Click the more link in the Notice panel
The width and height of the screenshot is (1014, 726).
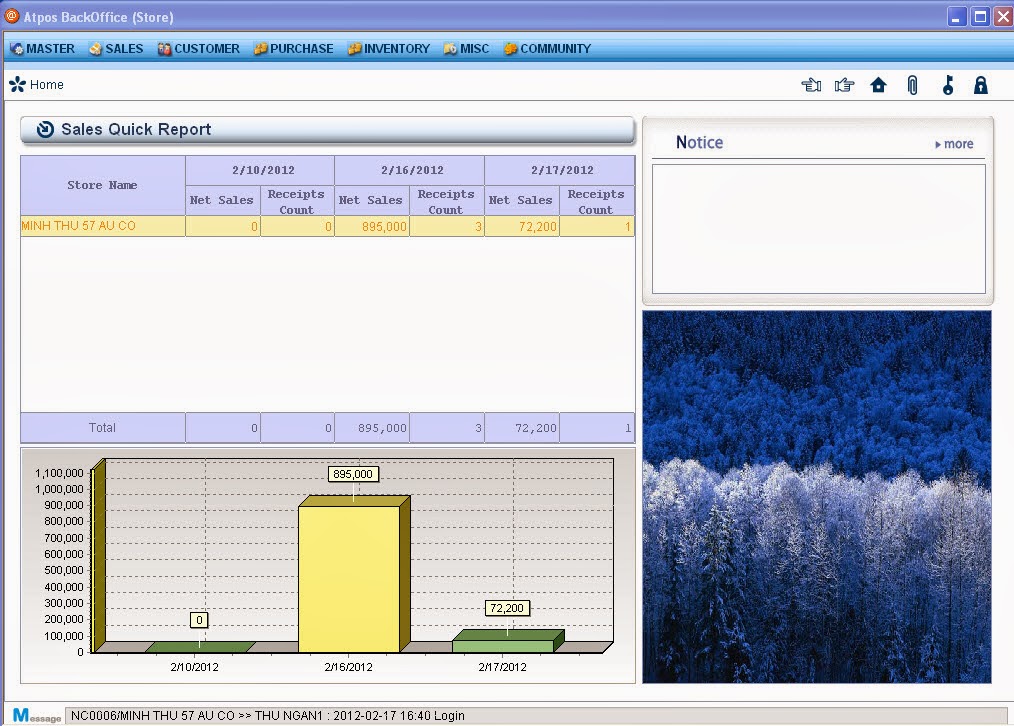pos(953,144)
